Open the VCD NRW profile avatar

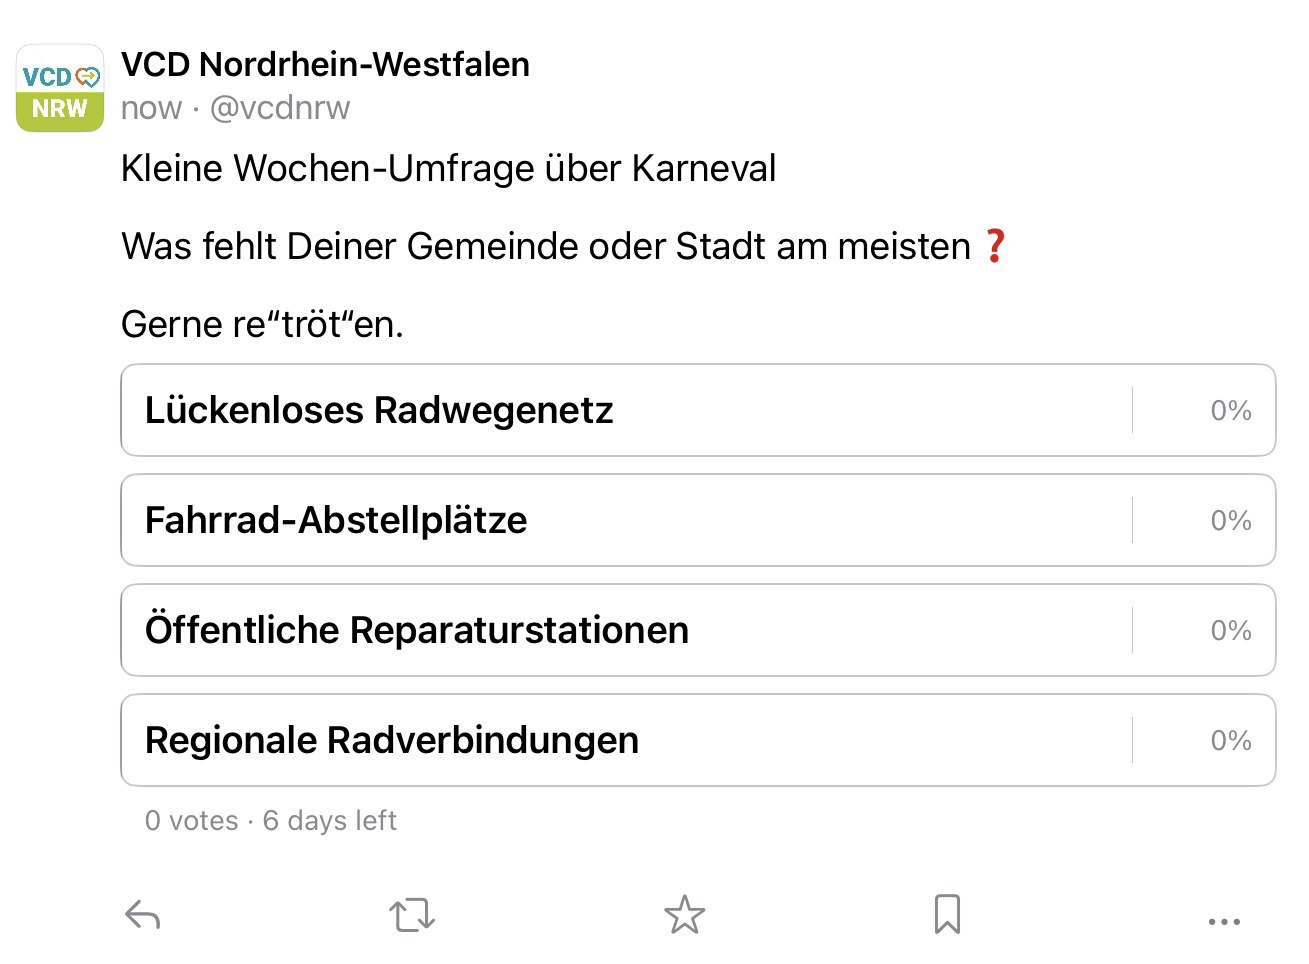point(60,88)
